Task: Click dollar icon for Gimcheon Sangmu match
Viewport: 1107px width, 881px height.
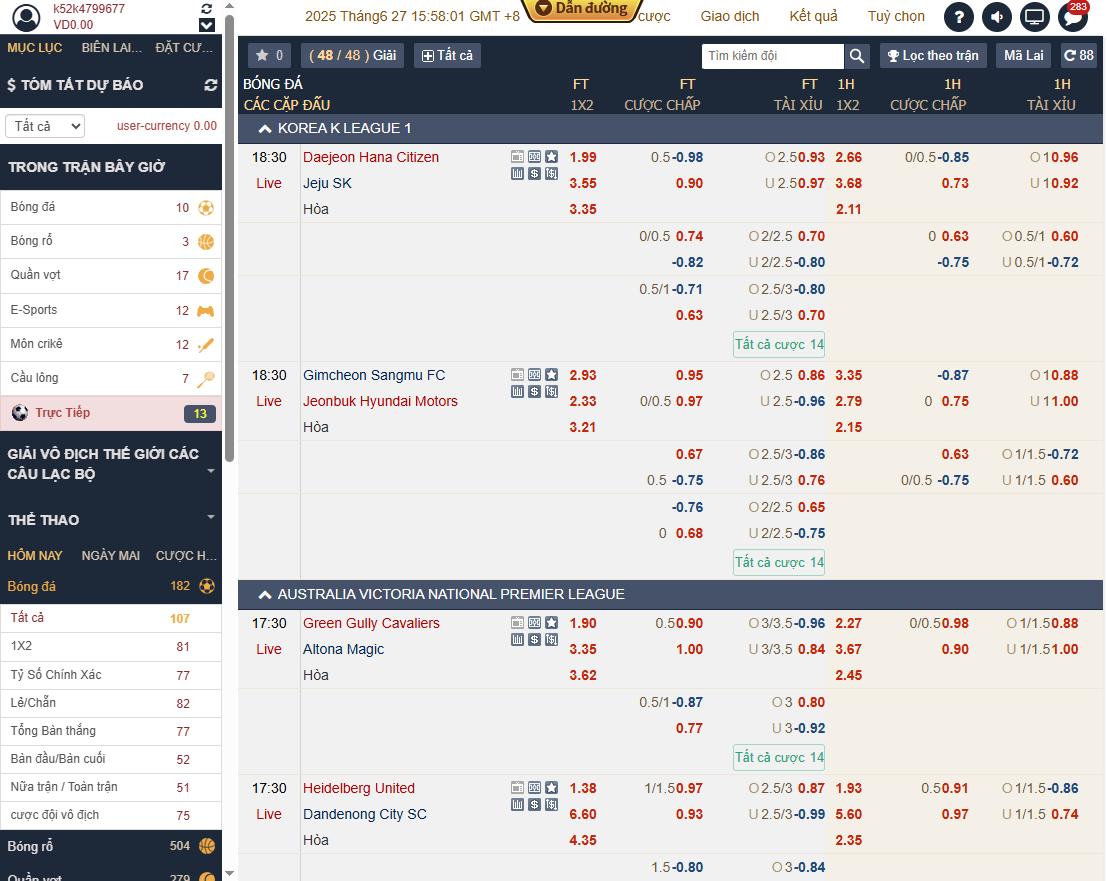Action: coord(534,391)
